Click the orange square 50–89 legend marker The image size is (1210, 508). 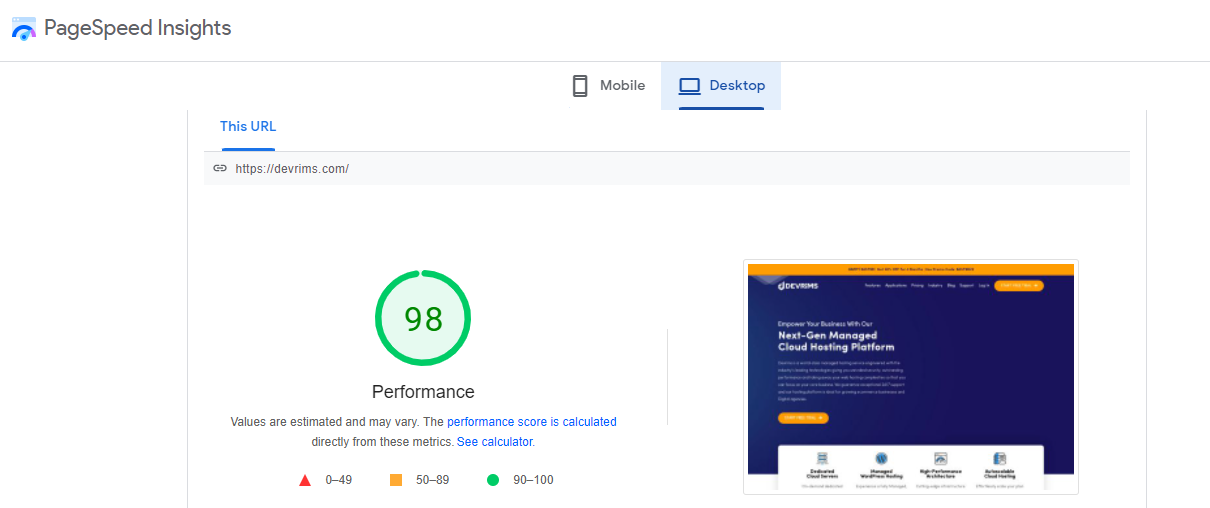pyautogui.click(x=396, y=480)
